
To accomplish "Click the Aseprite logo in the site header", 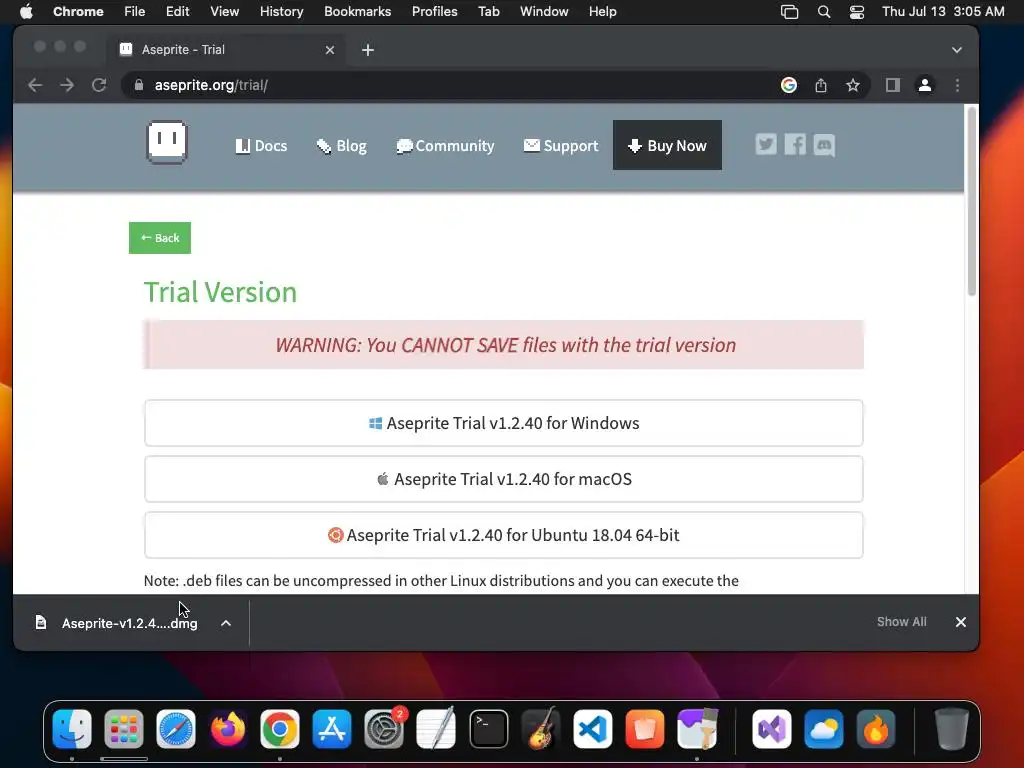I will [x=167, y=142].
